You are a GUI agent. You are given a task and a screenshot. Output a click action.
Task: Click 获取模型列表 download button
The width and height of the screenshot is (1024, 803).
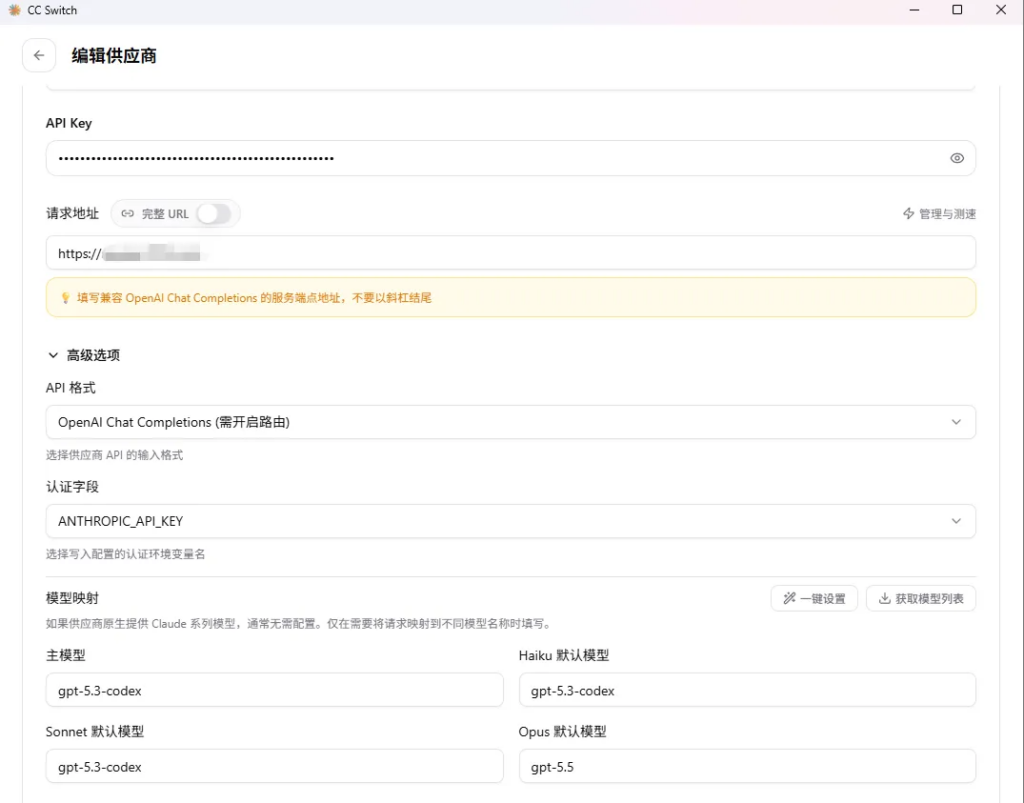(x=920, y=598)
